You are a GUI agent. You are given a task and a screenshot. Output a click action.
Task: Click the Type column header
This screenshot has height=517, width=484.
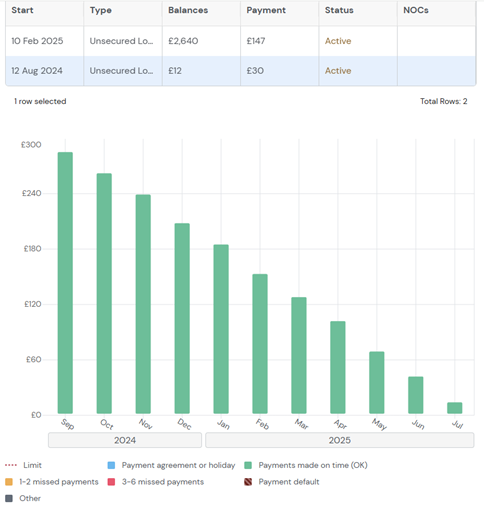click(x=101, y=10)
